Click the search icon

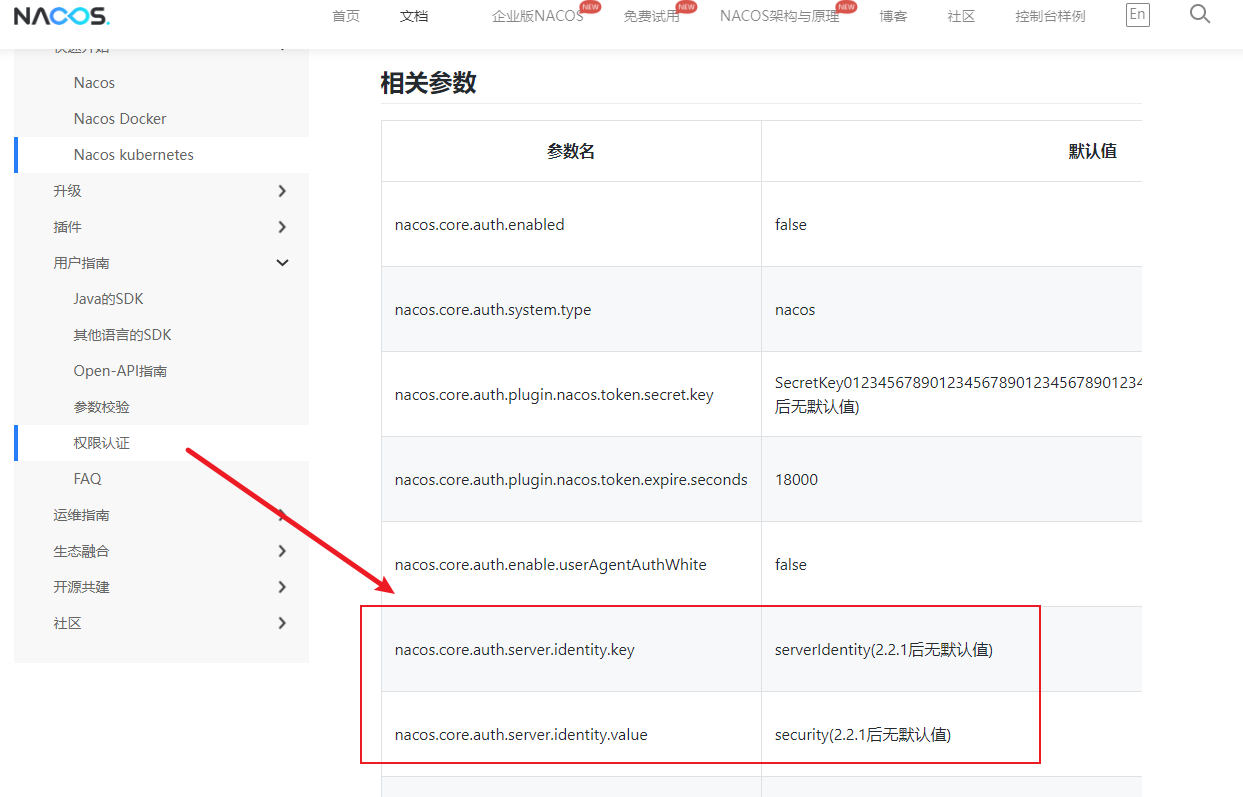[x=1199, y=15]
